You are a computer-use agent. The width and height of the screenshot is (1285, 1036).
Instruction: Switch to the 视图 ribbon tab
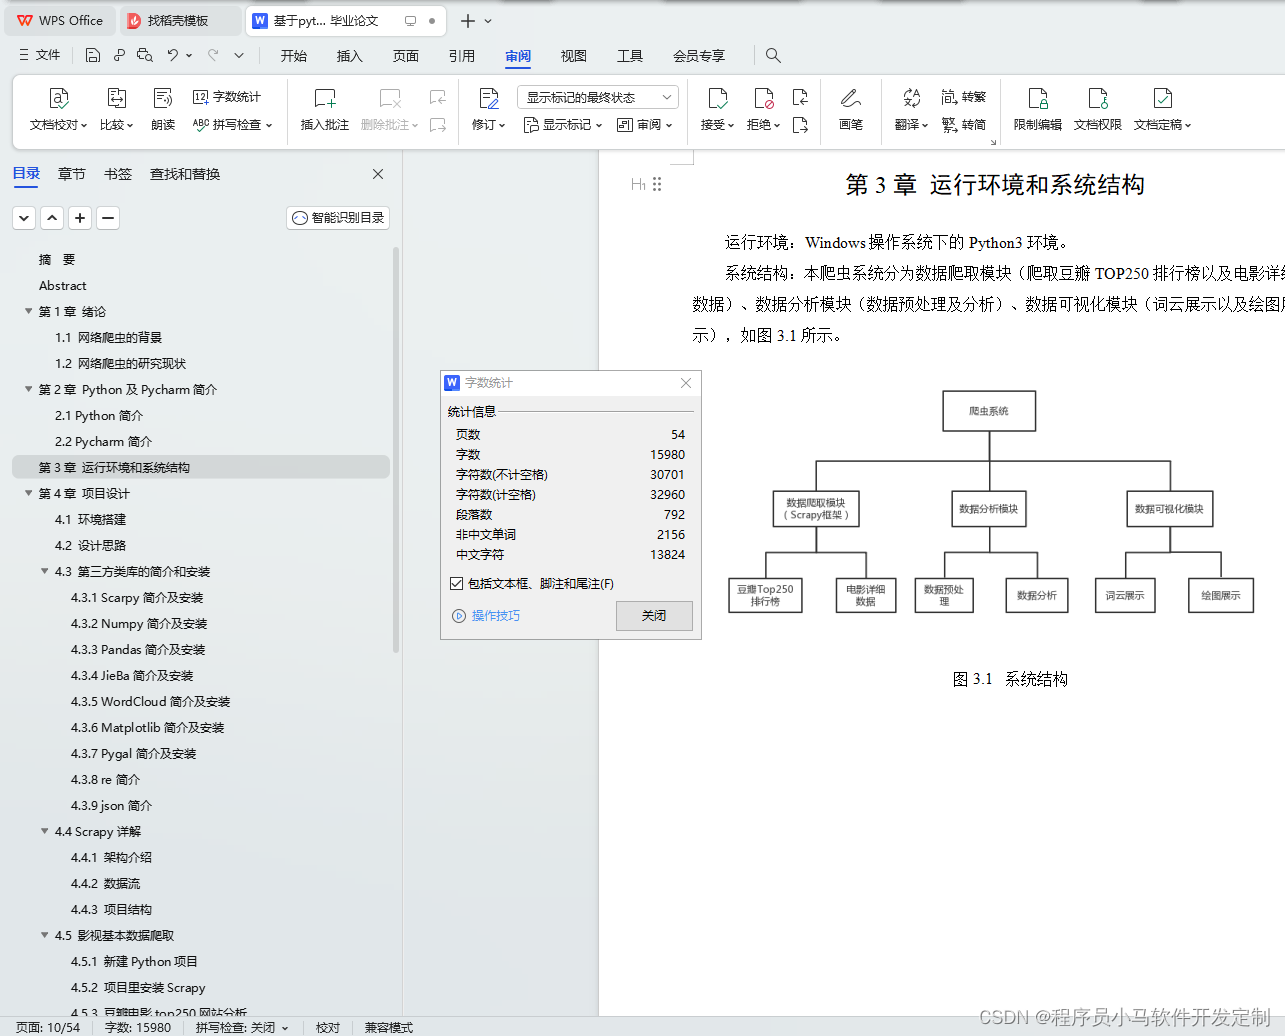point(573,56)
